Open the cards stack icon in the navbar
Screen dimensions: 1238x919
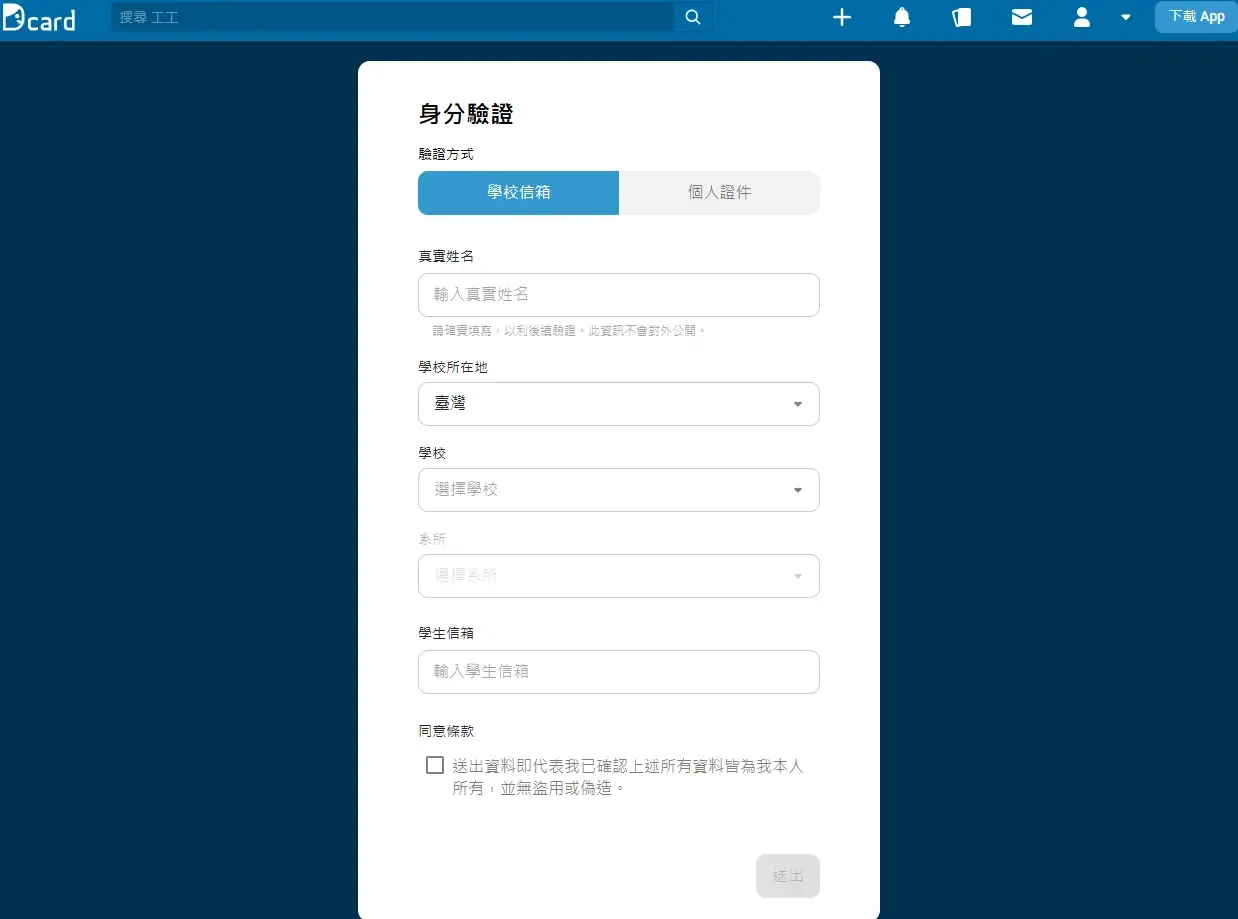(962, 17)
